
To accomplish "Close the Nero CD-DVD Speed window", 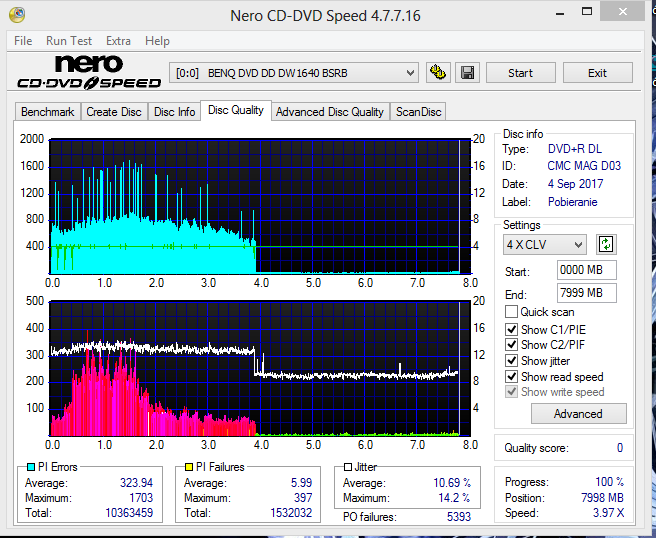I will (x=622, y=11).
